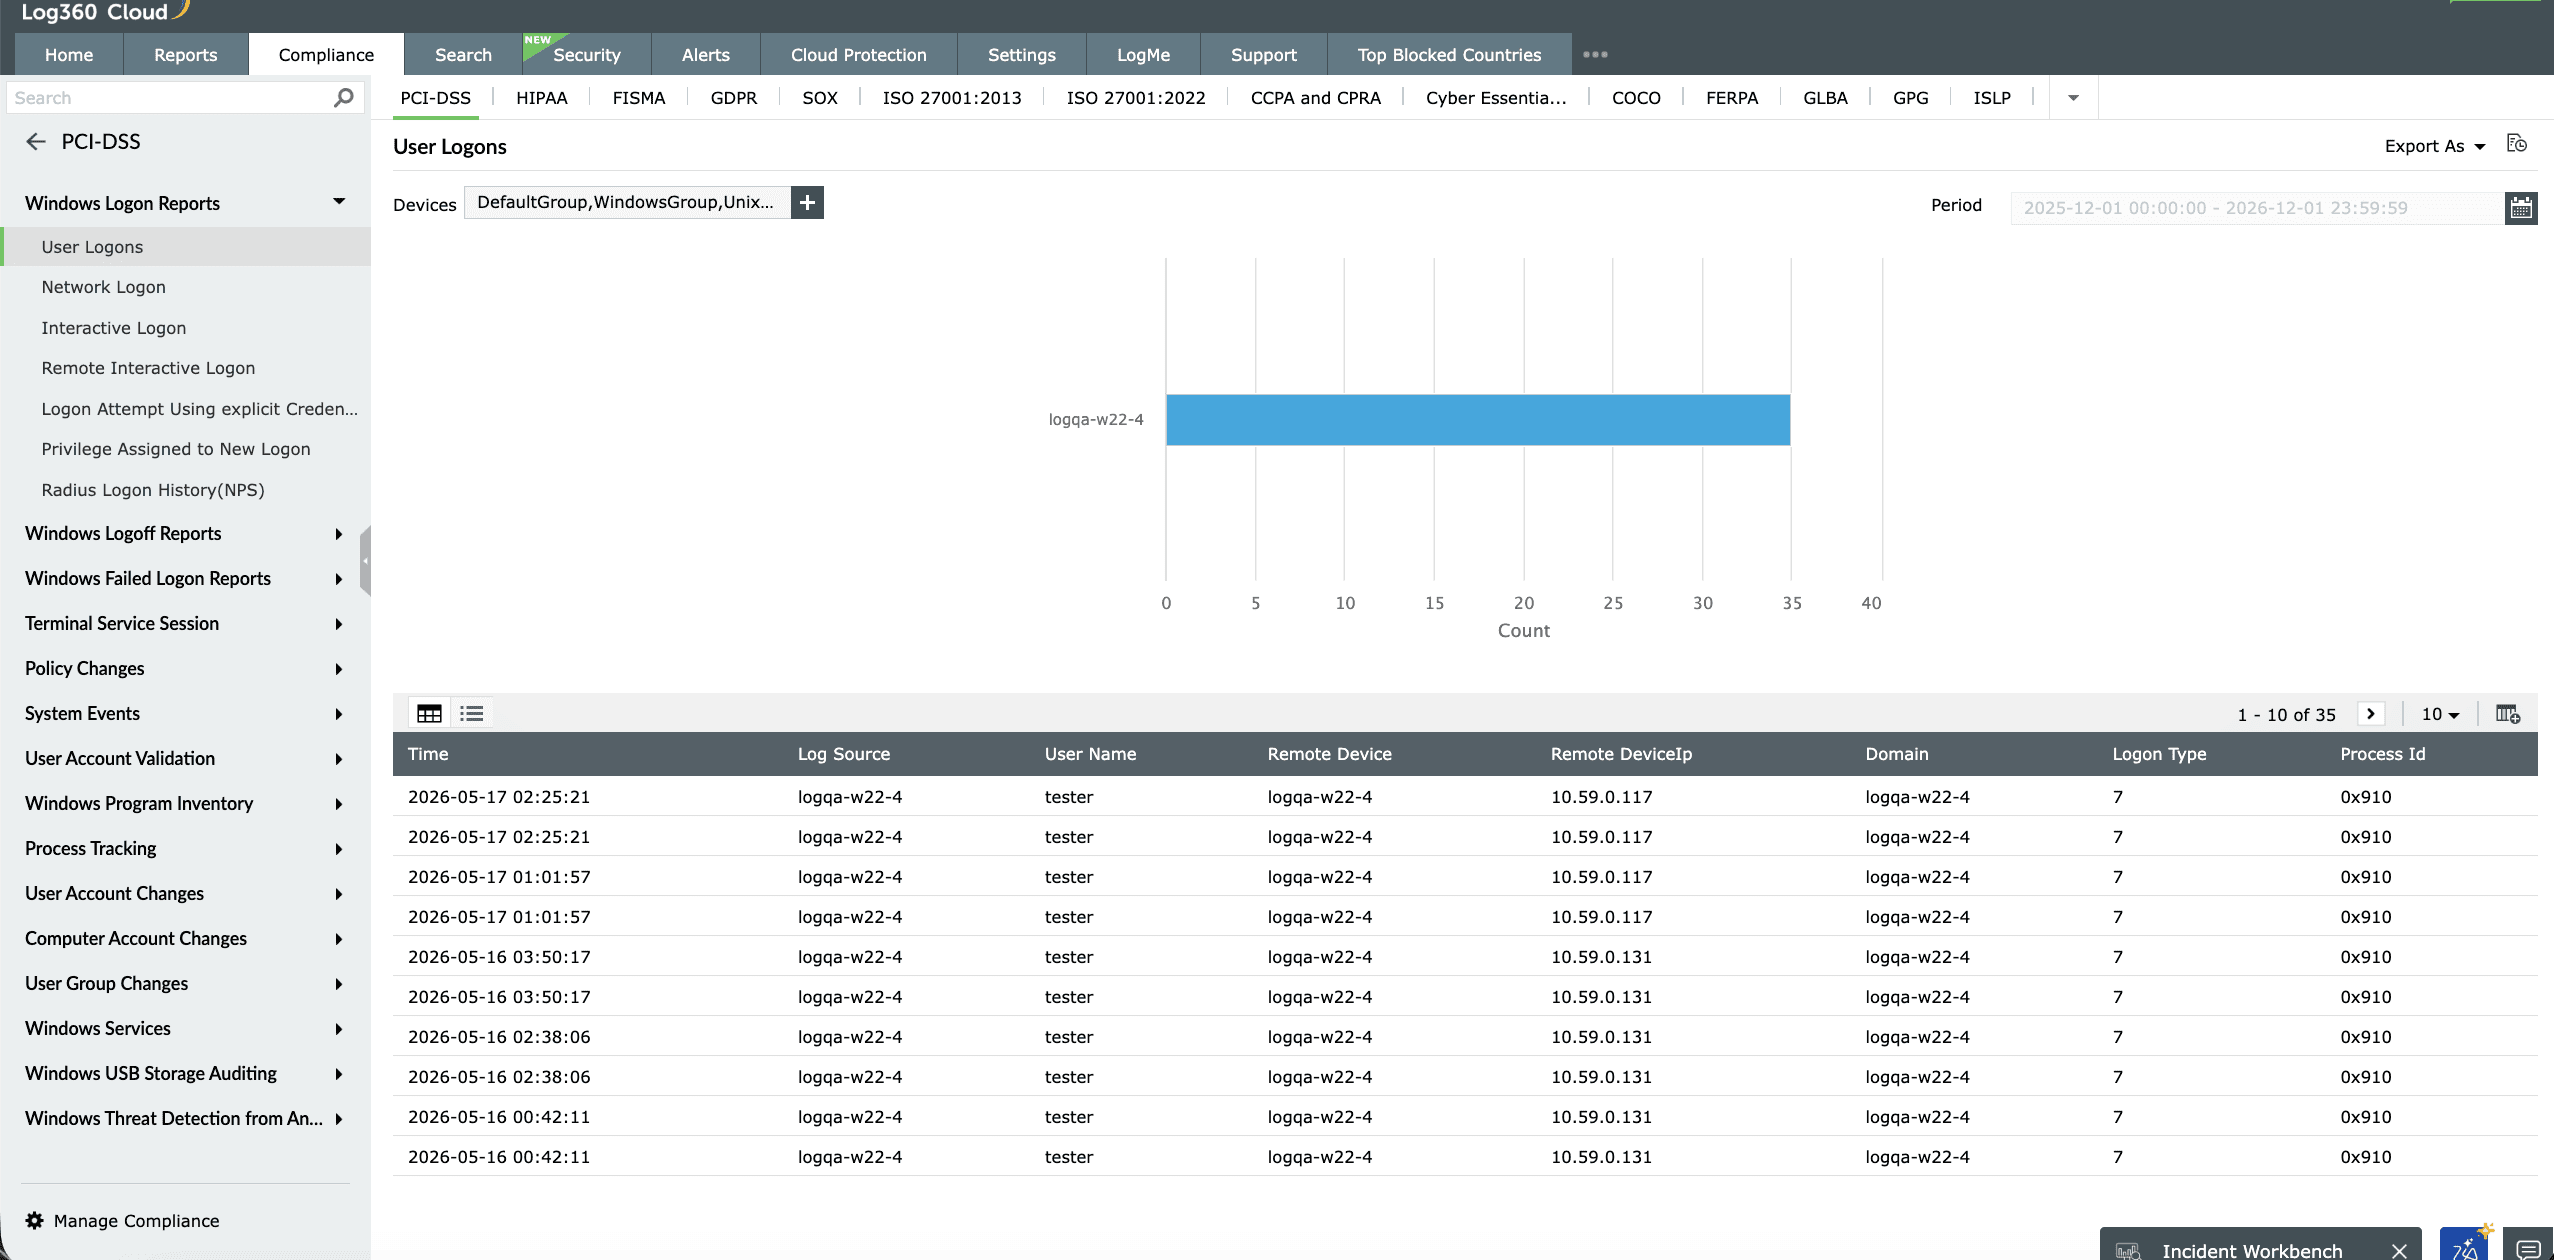Expand User Account Validation

pos(339,759)
